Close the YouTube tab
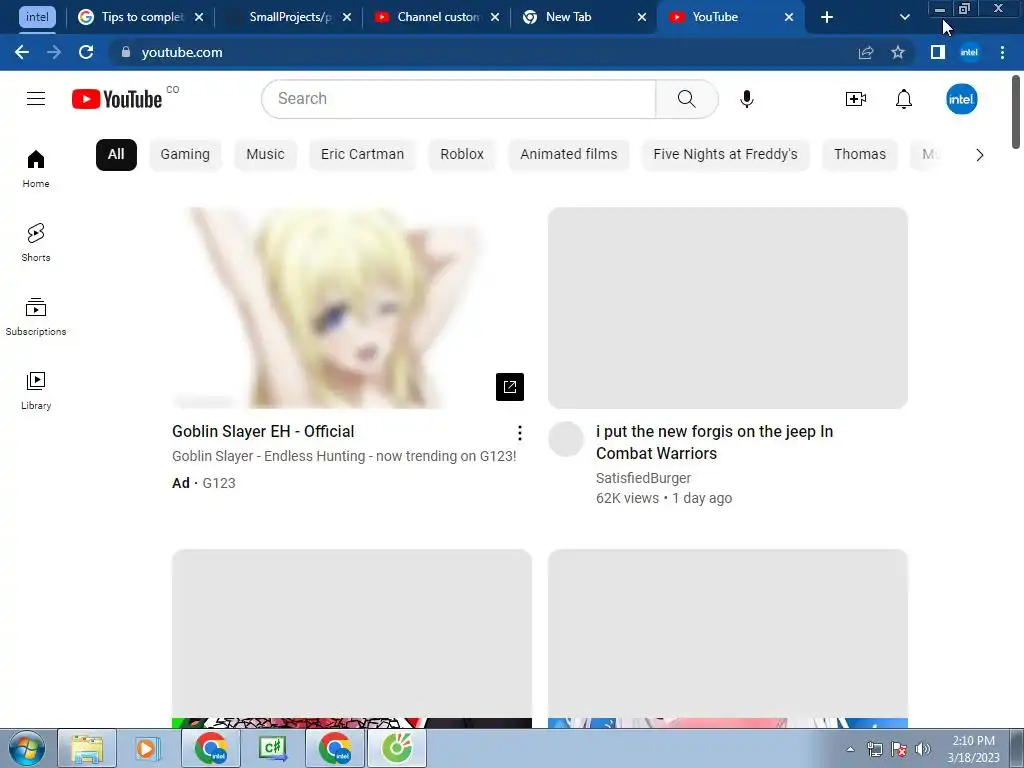The width and height of the screenshot is (1024, 768). (789, 17)
